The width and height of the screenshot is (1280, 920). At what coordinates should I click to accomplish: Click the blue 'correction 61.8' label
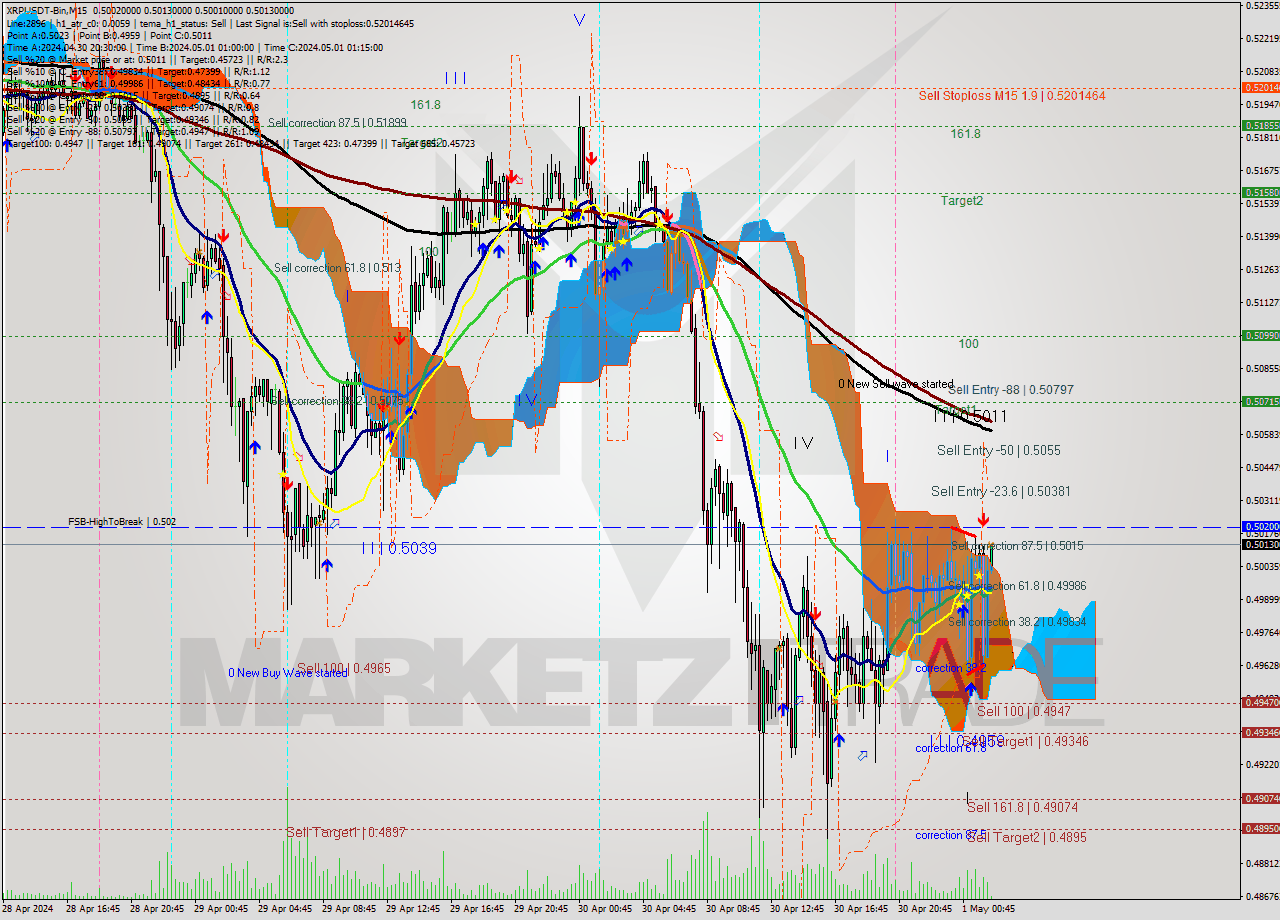coord(951,748)
